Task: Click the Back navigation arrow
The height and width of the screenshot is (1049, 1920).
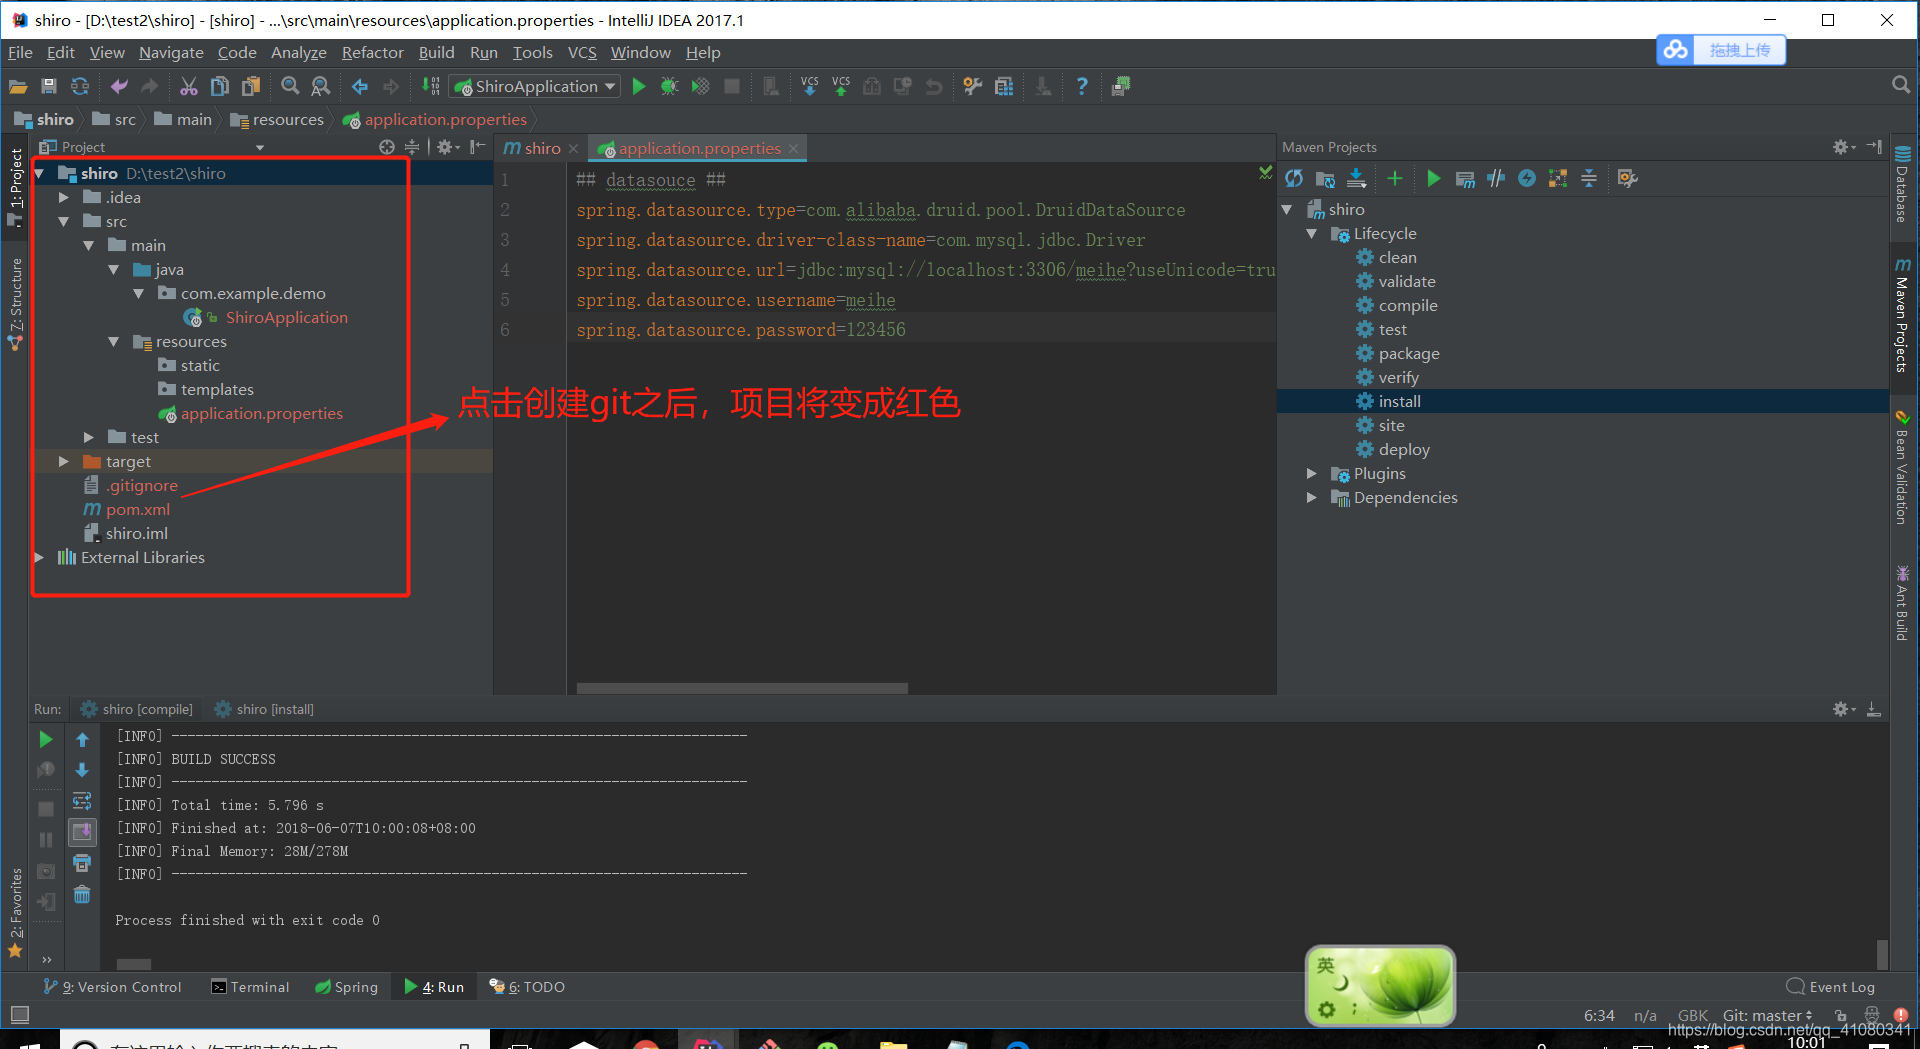Action: pos(360,87)
